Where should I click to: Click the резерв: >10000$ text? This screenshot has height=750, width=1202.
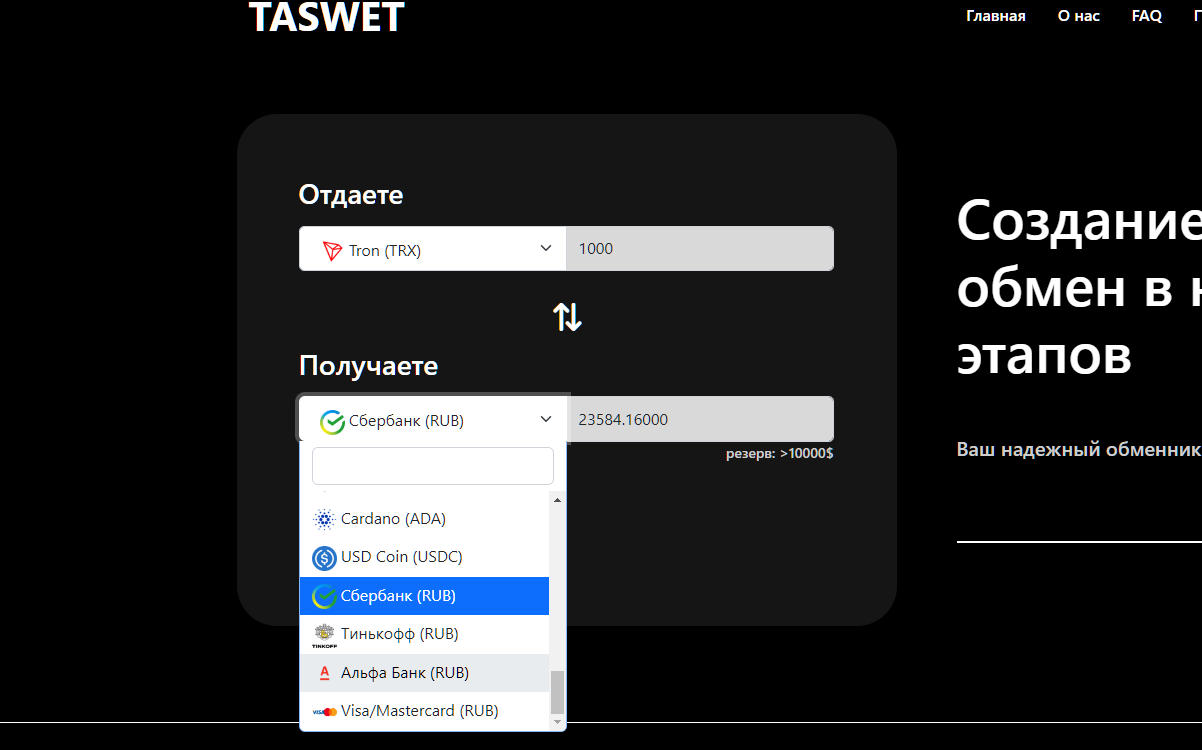point(779,454)
